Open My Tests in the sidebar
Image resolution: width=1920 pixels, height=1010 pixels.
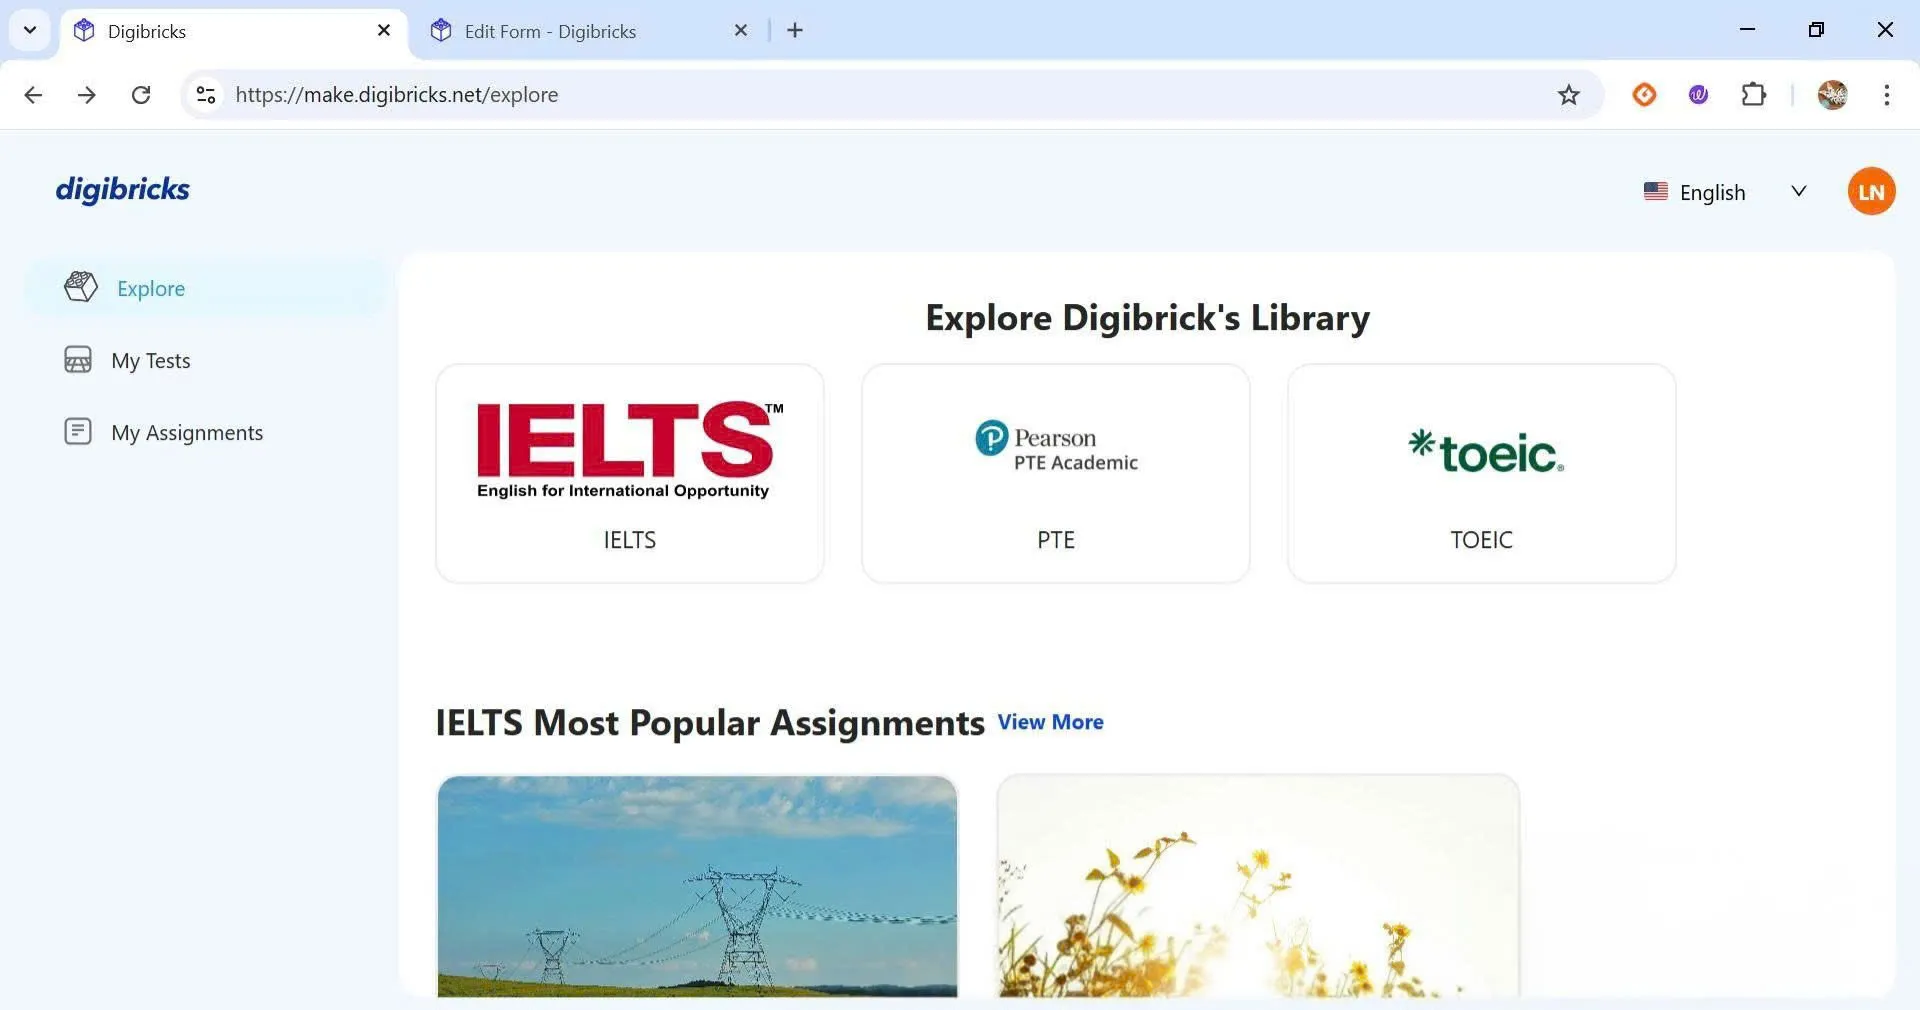[150, 361]
